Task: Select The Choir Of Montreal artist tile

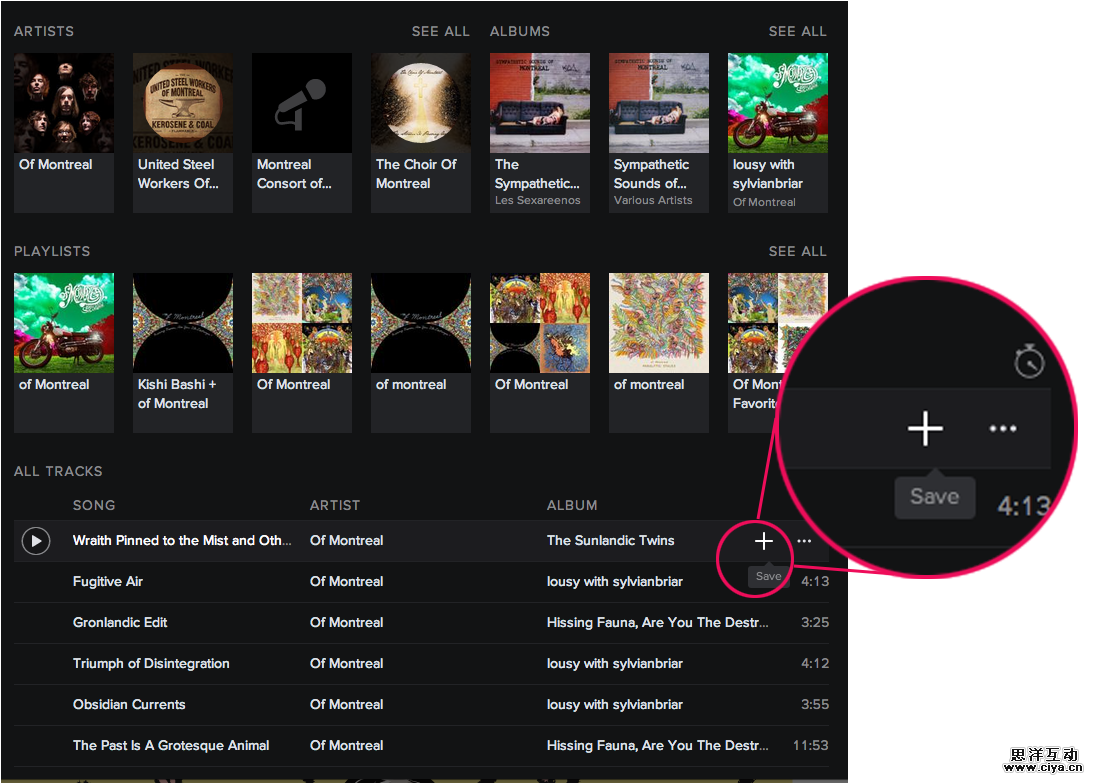Action: click(x=420, y=104)
